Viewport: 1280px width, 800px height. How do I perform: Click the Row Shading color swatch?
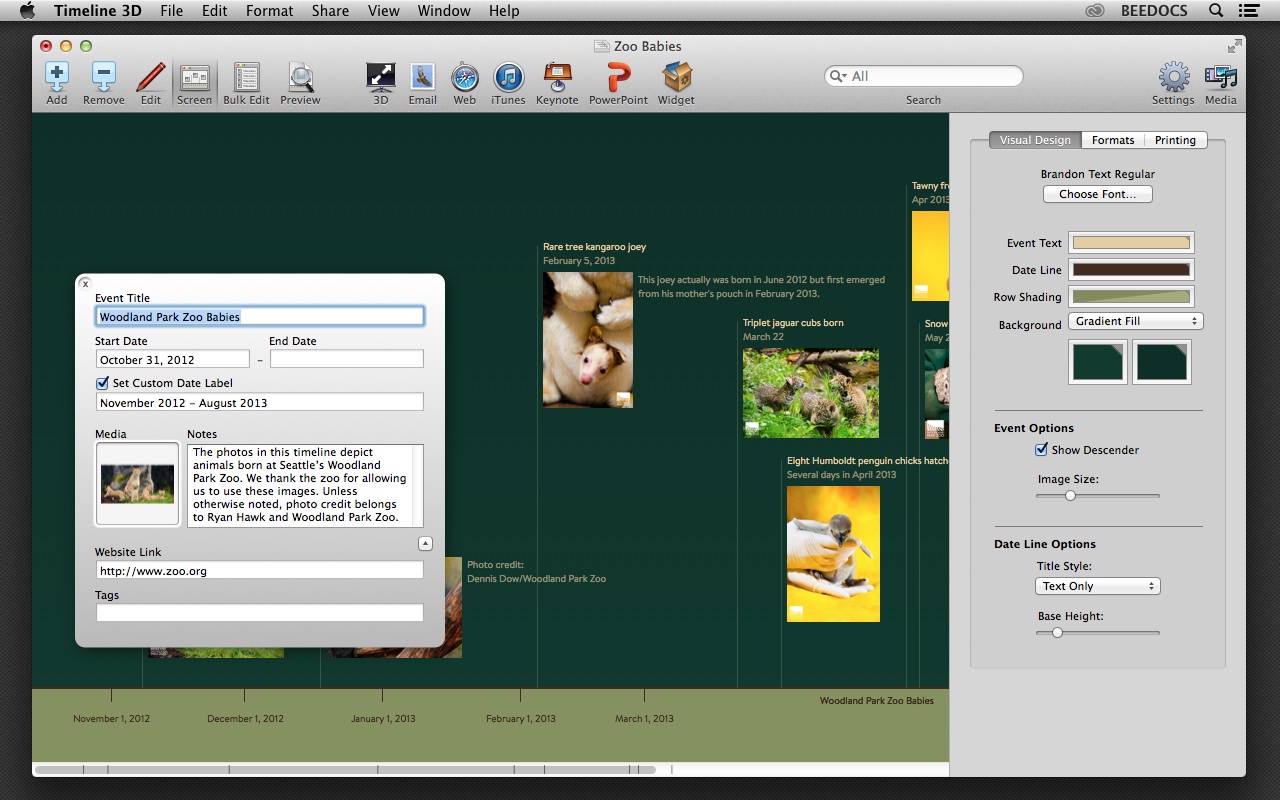[x=1131, y=297]
